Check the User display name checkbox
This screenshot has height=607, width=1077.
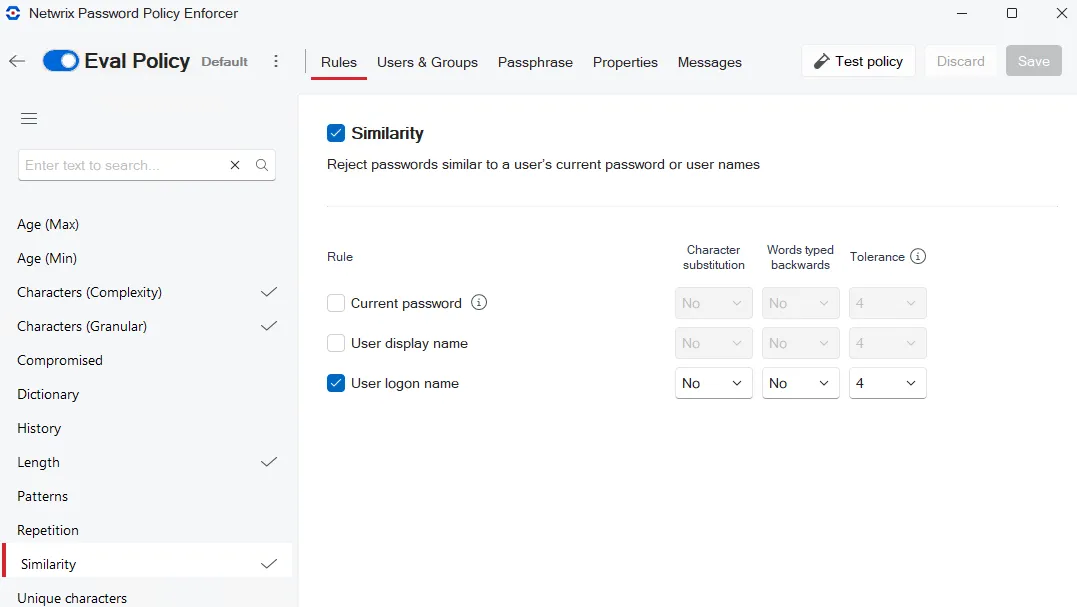(336, 343)
